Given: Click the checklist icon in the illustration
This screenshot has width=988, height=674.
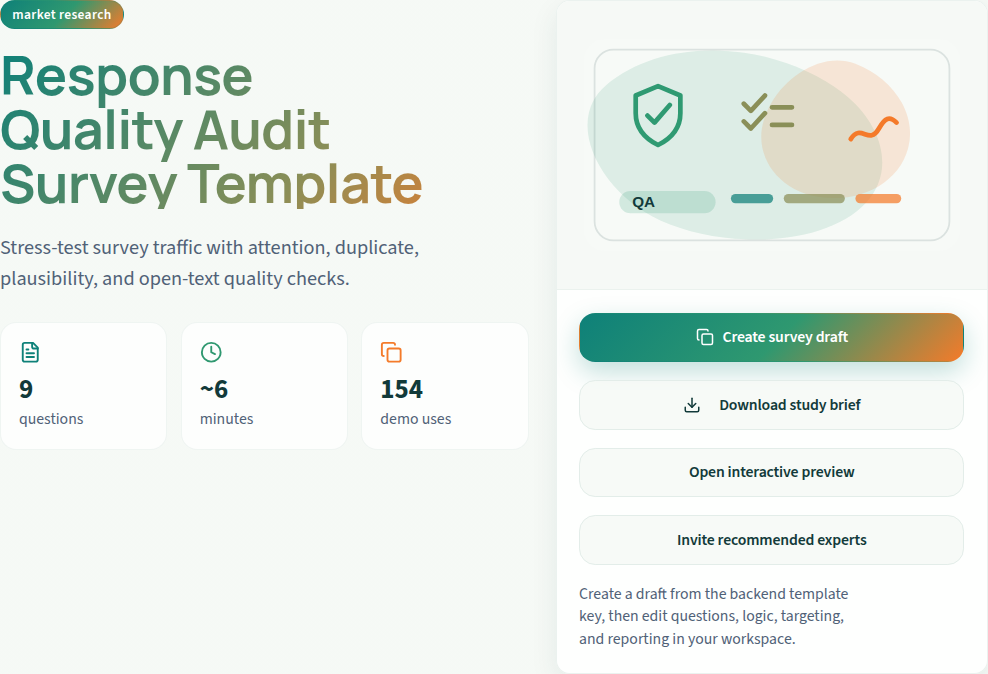Looking at the screenshot, I should [767, 112].
